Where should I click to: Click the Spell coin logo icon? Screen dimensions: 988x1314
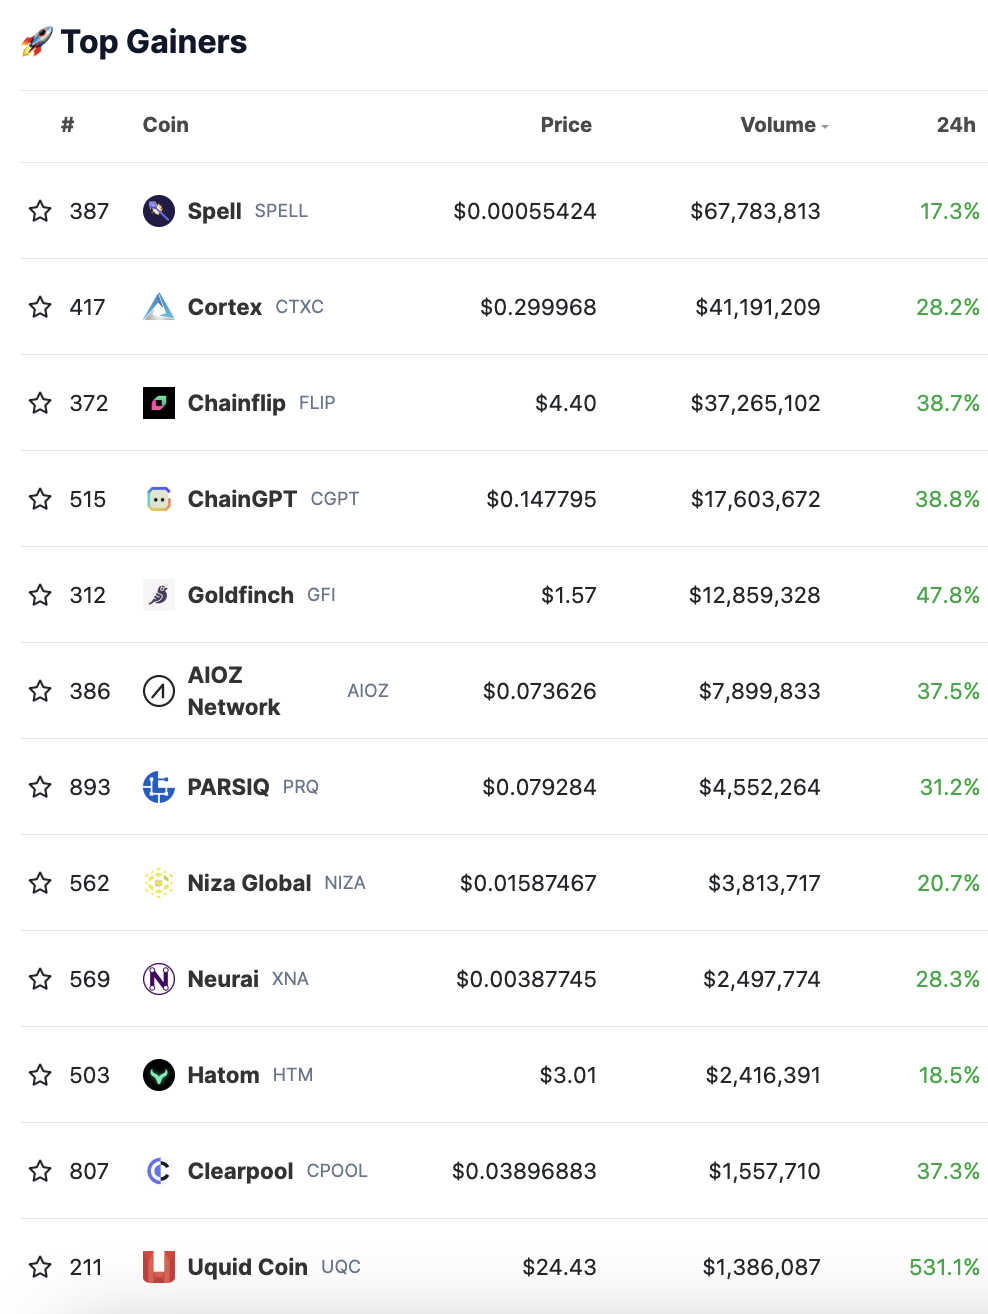click(x=158, y=211)
